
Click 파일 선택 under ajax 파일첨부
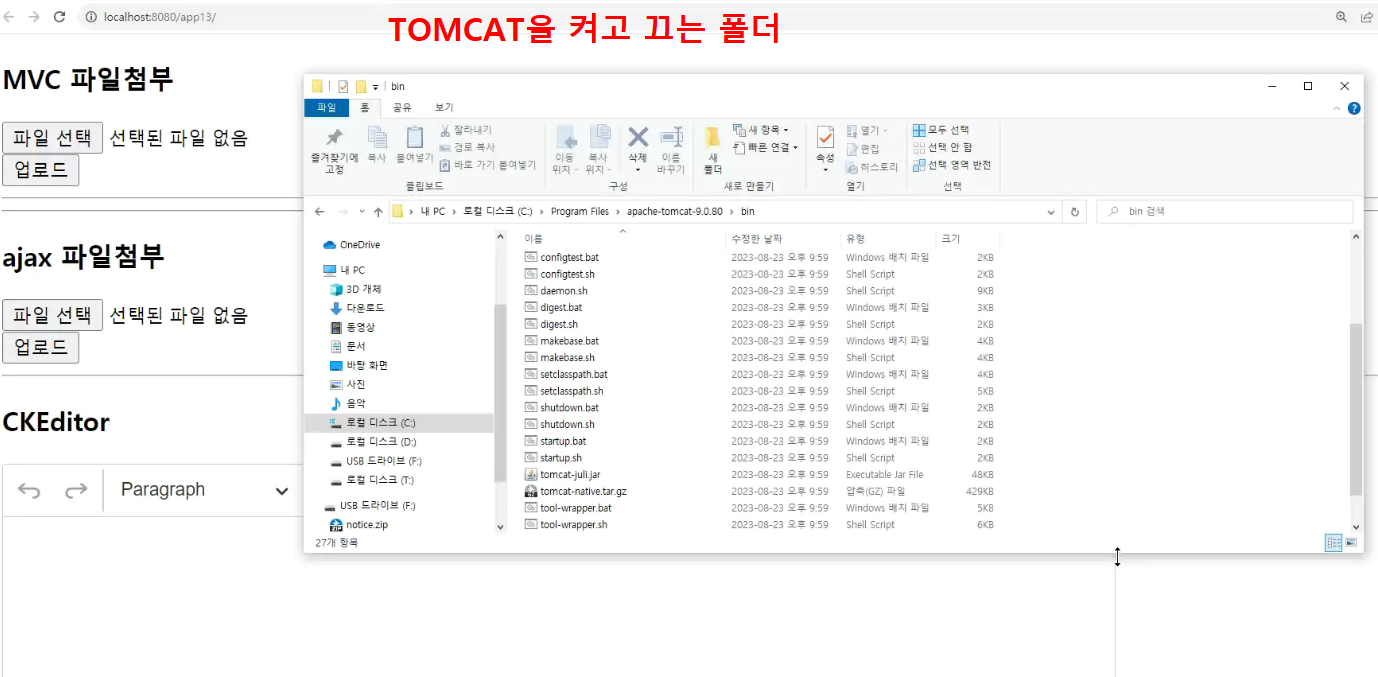click(53, 315)
